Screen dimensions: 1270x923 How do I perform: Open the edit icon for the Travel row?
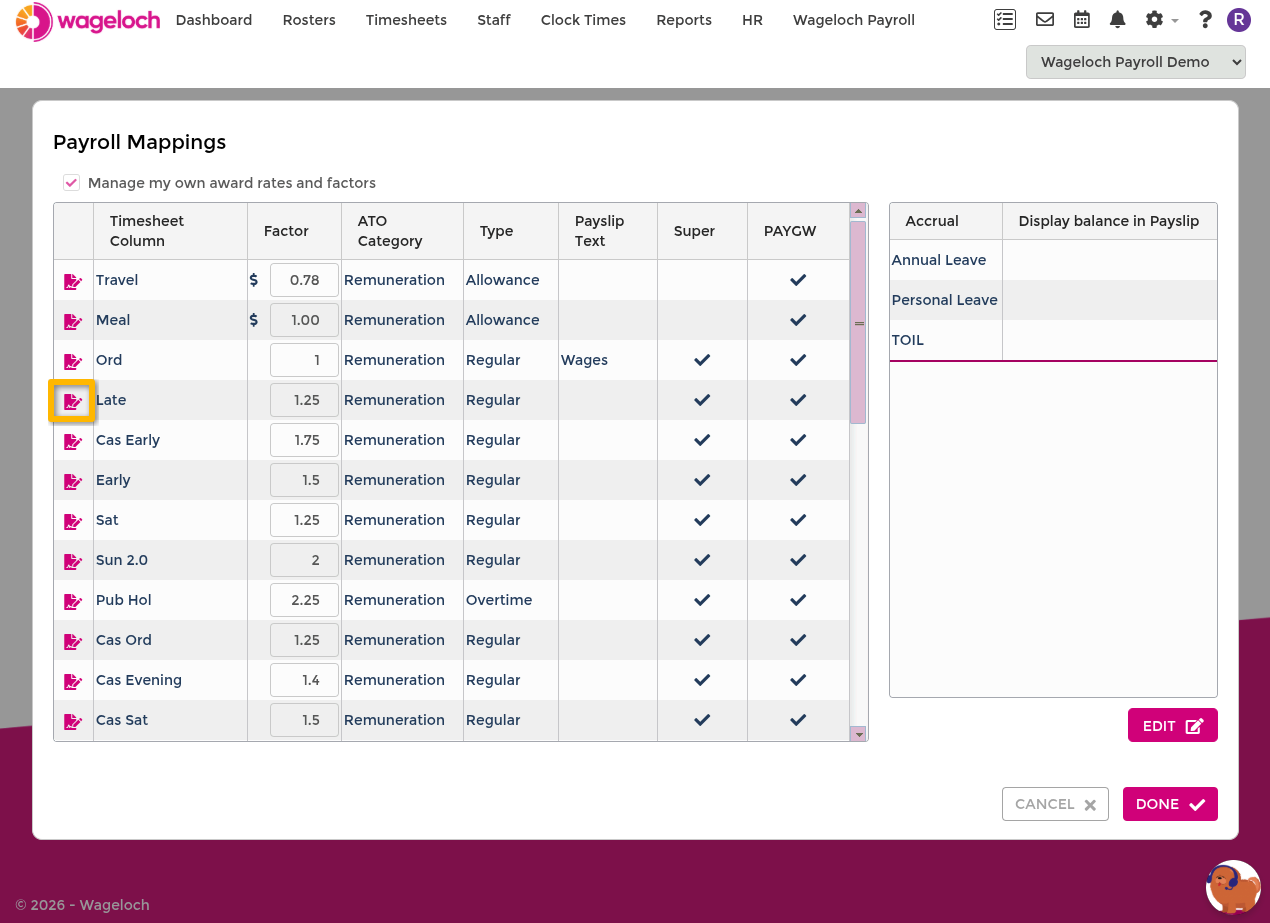coord(73,281)
